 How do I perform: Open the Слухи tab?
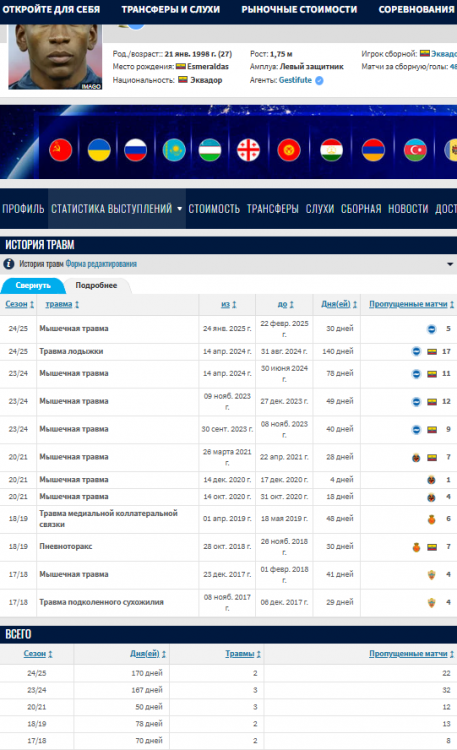coord(320,209)
